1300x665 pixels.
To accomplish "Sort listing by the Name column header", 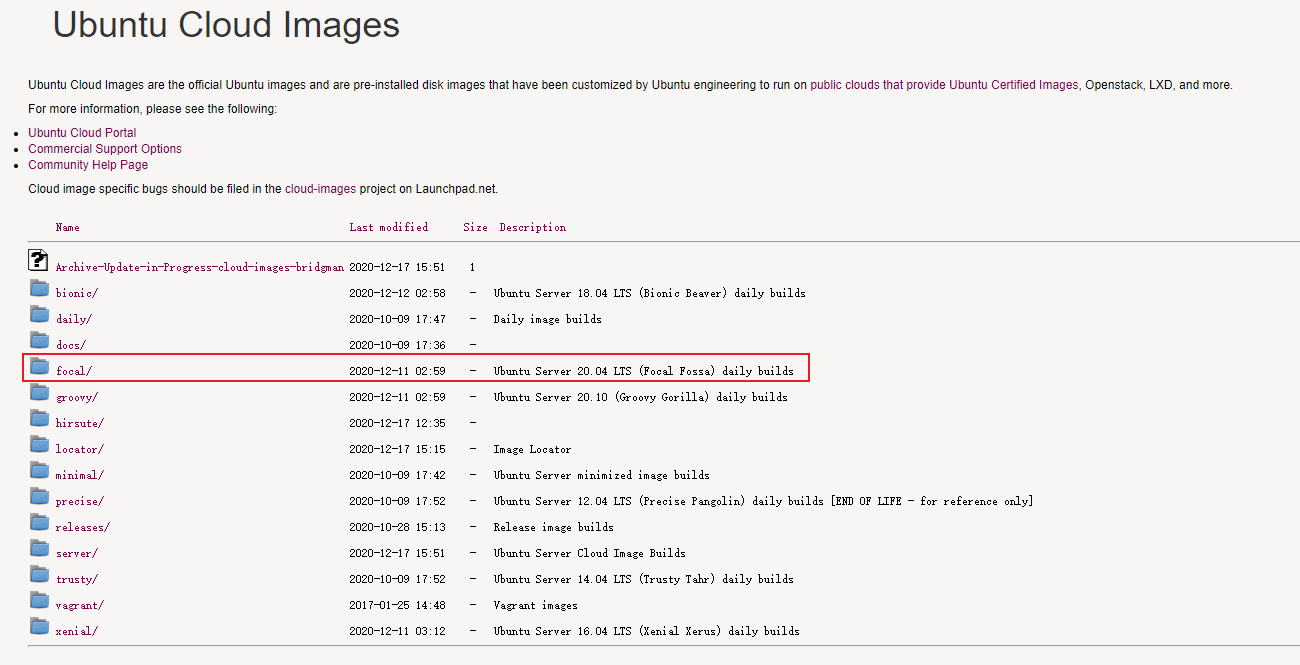I will point(68,227).
